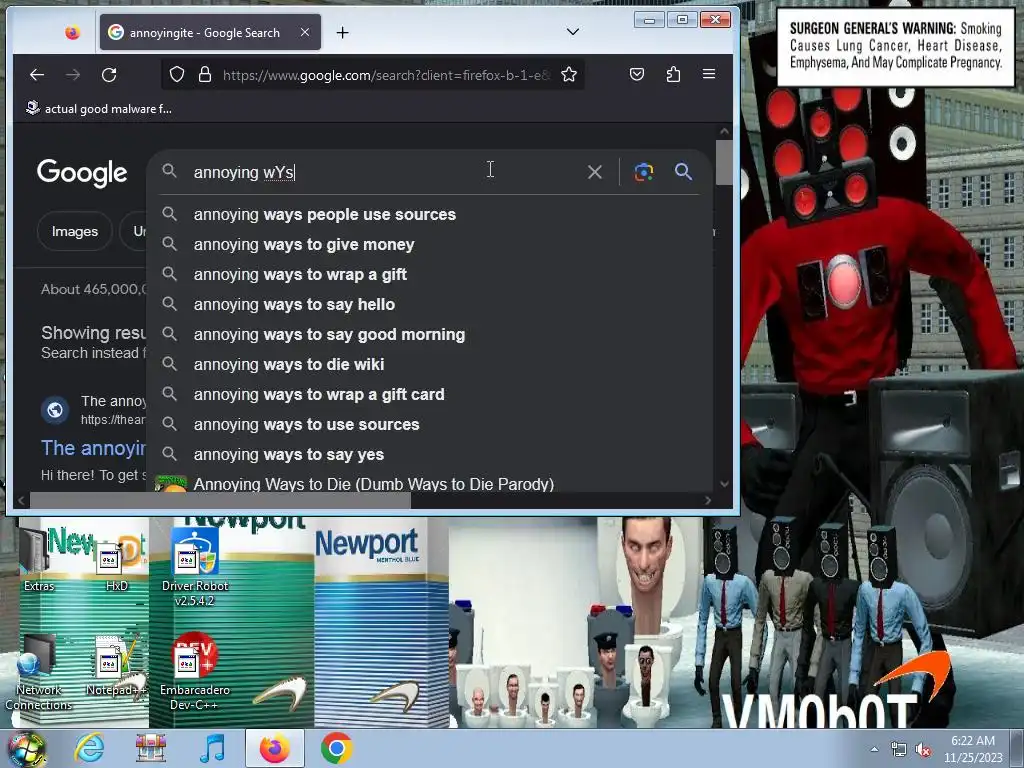This screenshot has width=1024, height=768.
Task: Go to Google home via the logo
Action: click(x=82, y=173)
